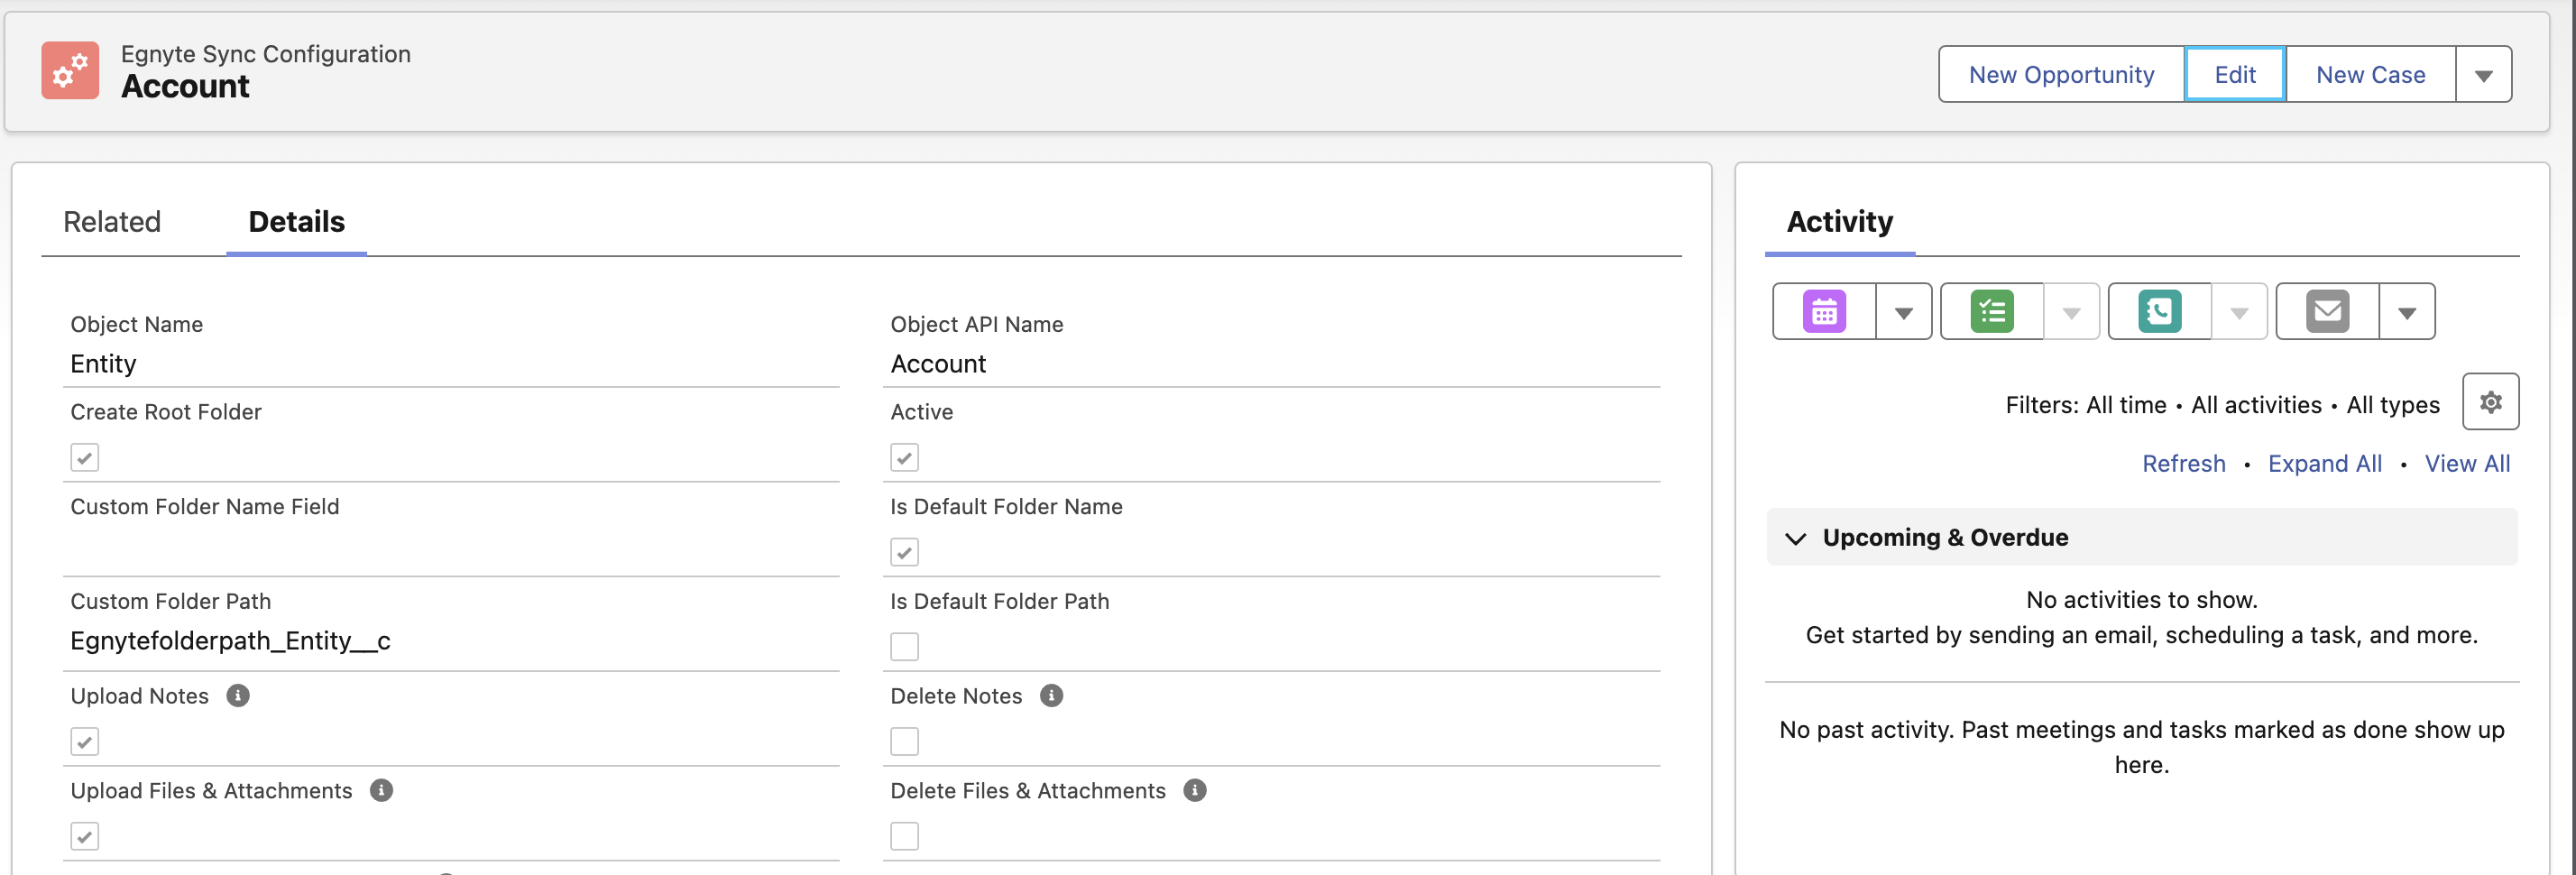Click the View All link
The width and height of the screenshot is (2576, 875).
(2467, 464)
